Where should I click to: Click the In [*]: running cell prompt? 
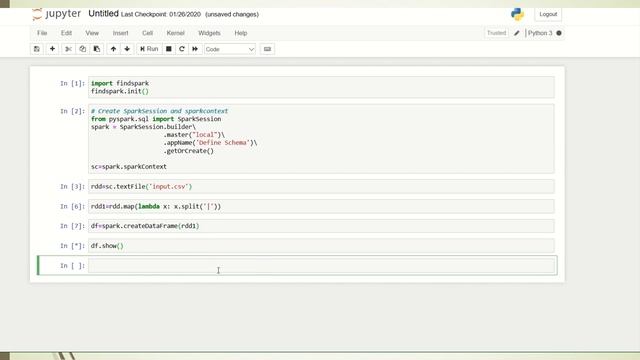click(72, 246)
